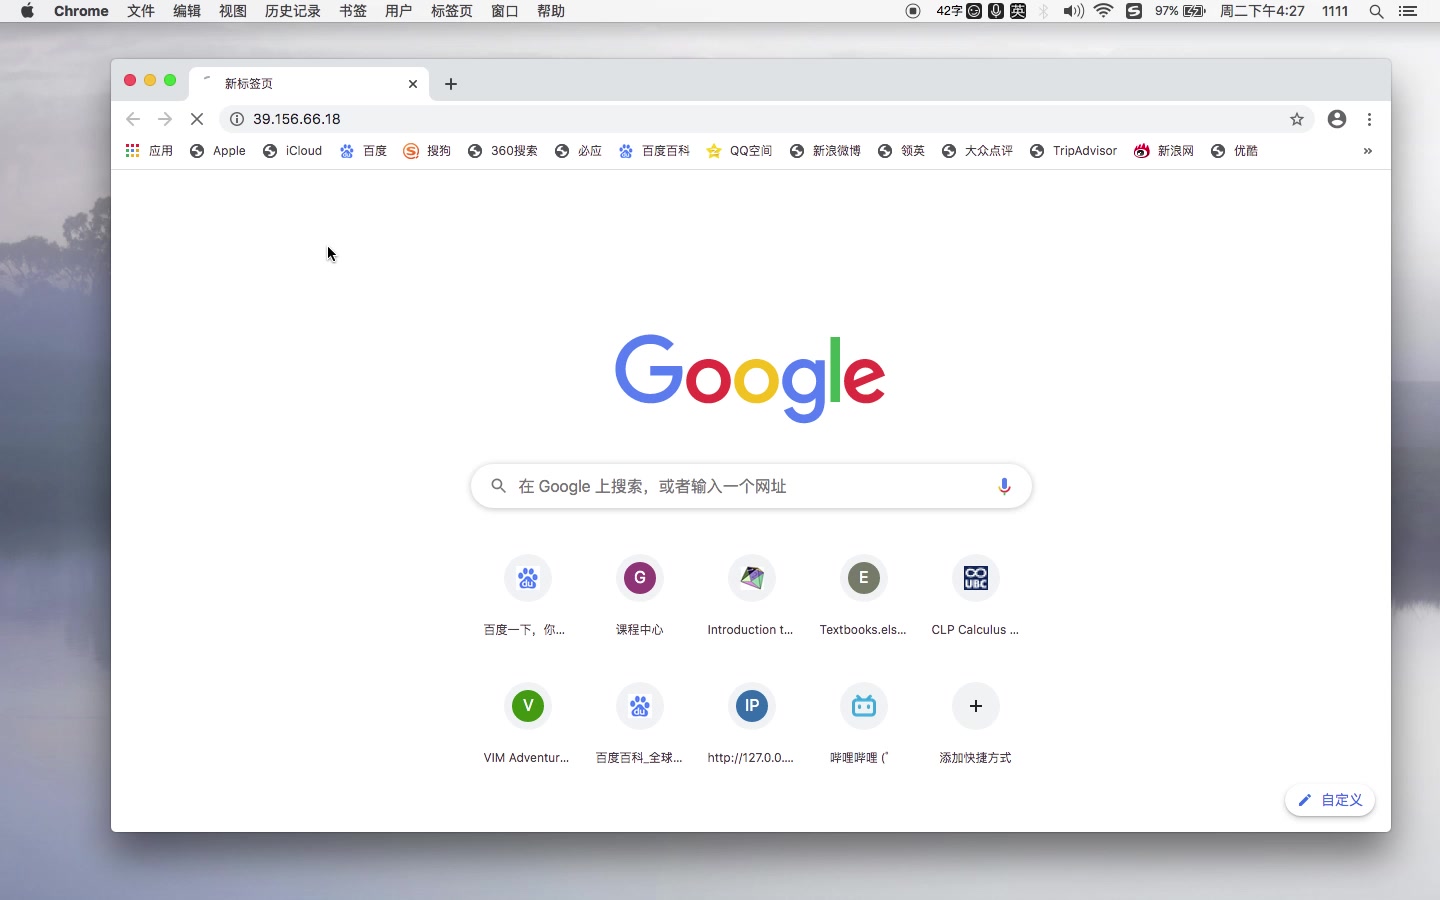Viewport: 1440px width, 900px height.
Task: Open the QQ空间 bookmark
Action: [x=740, y=151]
